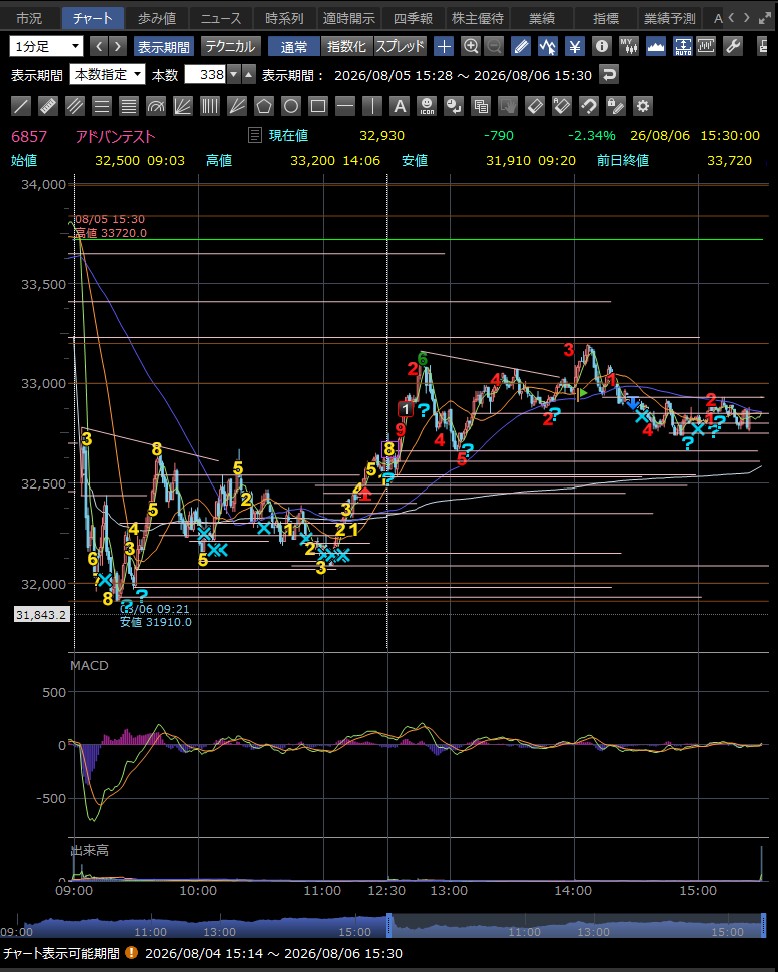The height and width of the screenshot is (972, 778).
Task: Open drawing settings gear icon
Action: click(x=643, y=106)
